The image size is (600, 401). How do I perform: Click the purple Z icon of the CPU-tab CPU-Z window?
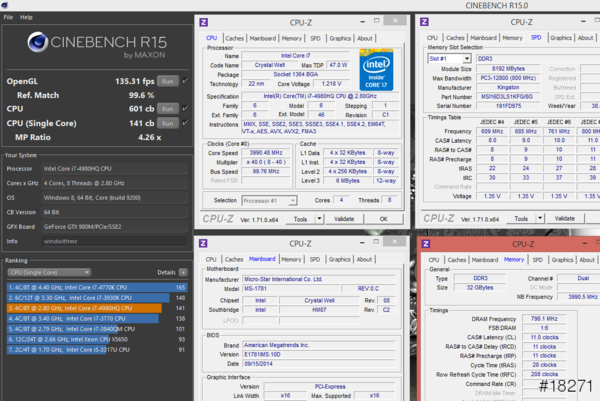tap(204, 20)
